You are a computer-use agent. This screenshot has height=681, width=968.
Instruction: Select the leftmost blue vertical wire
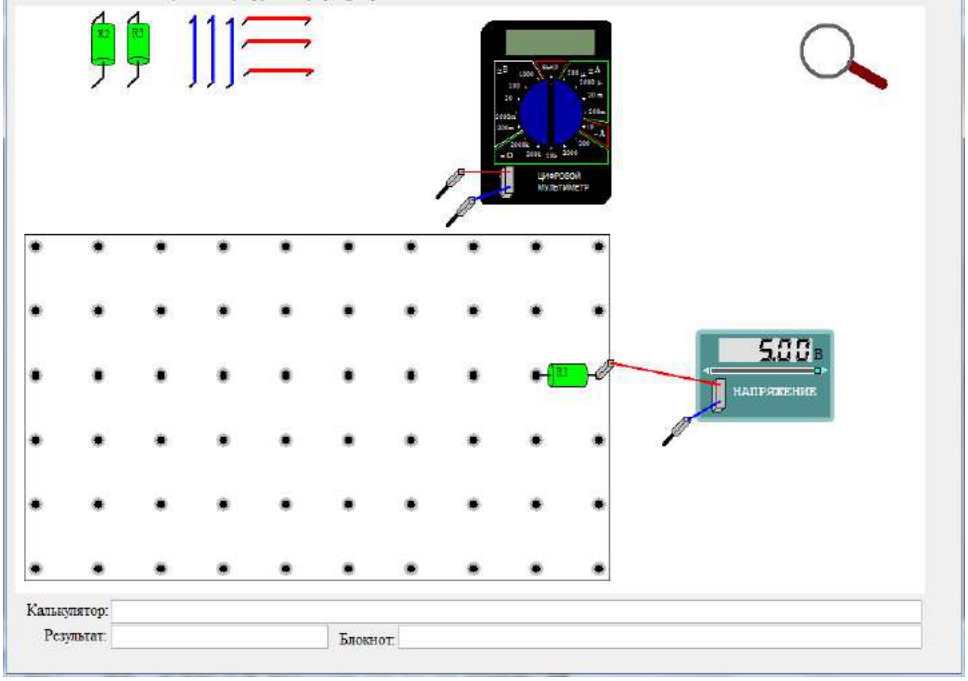pyautogui.click(x=193, y=51)
